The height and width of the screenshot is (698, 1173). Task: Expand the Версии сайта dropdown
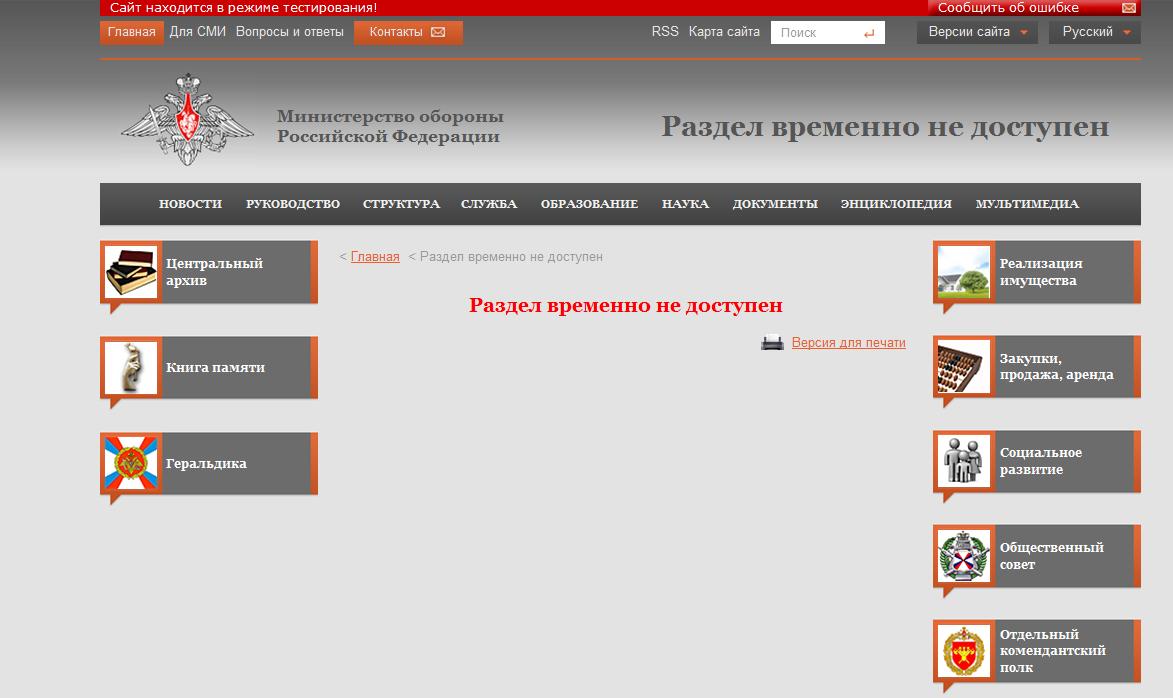977,32
